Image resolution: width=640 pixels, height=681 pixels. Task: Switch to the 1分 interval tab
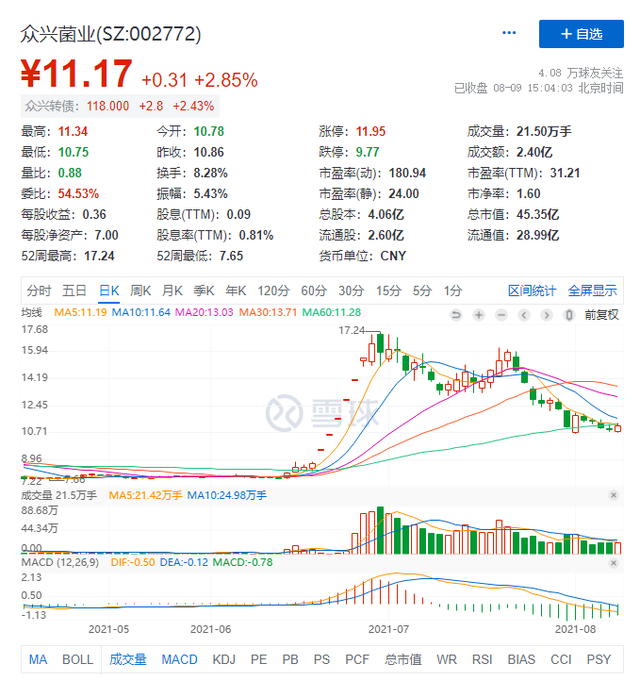click(452, 291)
